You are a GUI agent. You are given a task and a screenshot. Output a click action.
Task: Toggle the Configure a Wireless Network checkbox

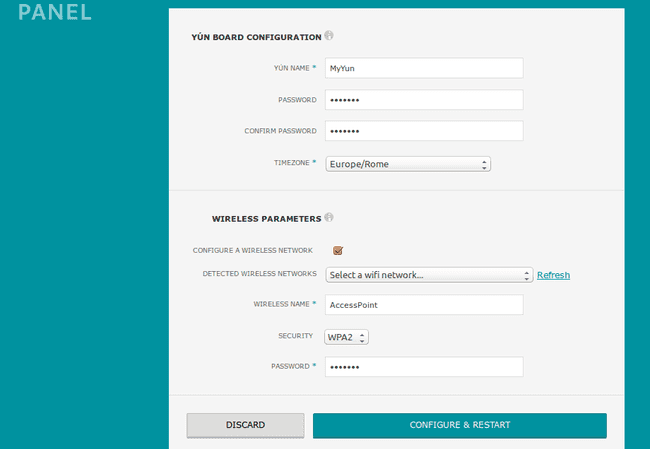tap(338, 250)
